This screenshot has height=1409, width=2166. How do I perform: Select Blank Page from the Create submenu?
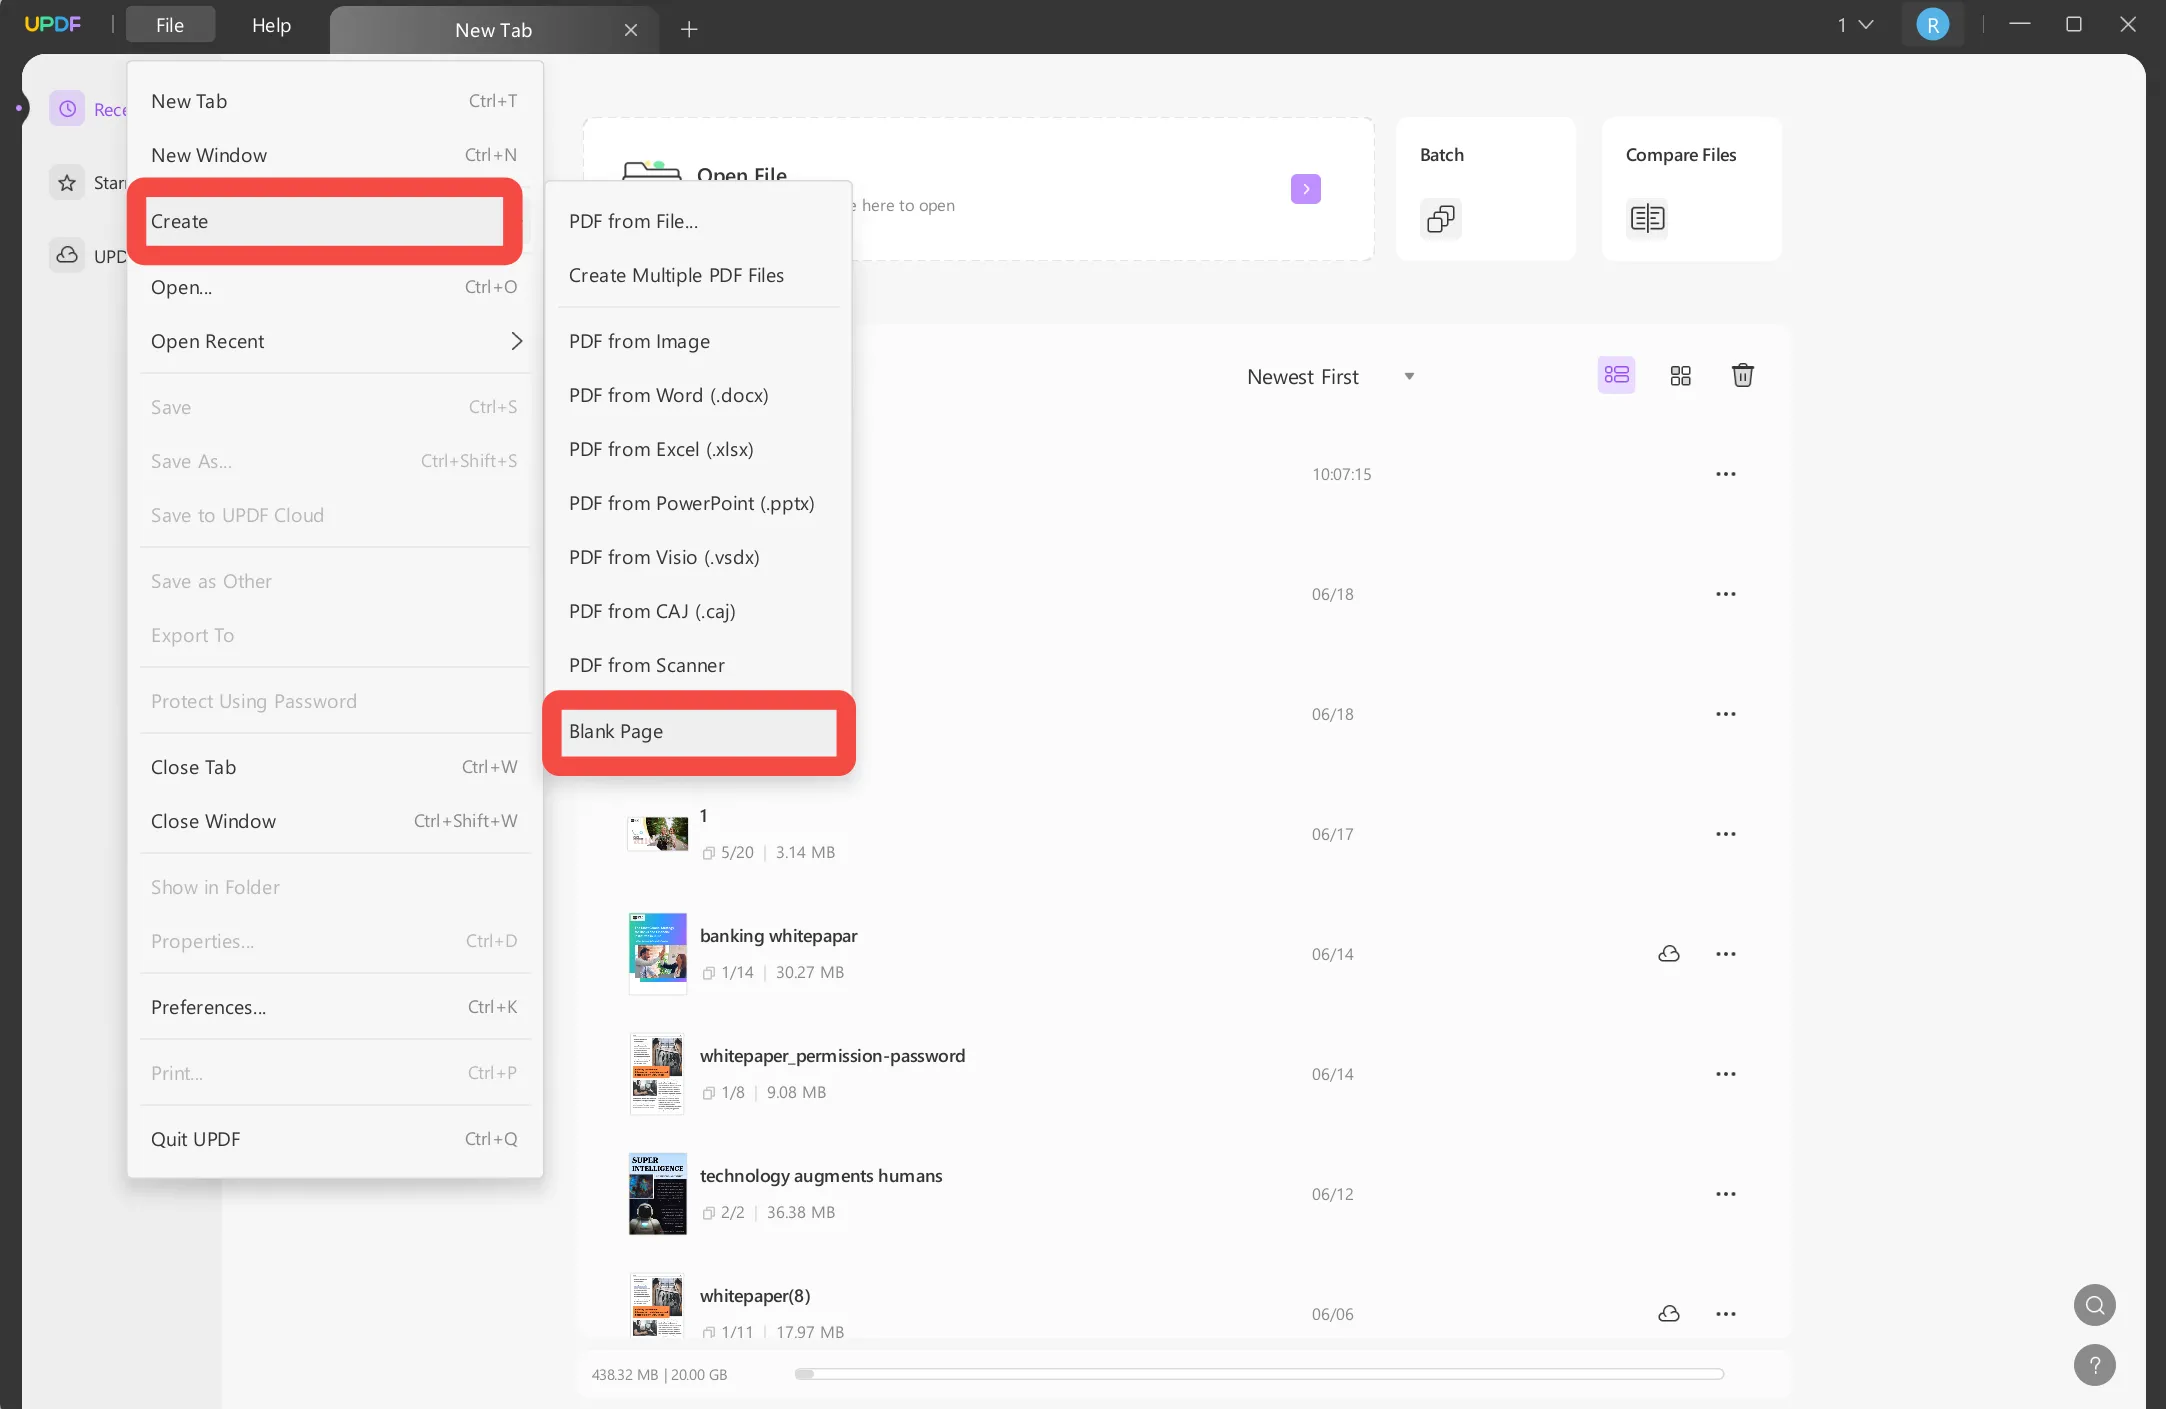point(697,731)
